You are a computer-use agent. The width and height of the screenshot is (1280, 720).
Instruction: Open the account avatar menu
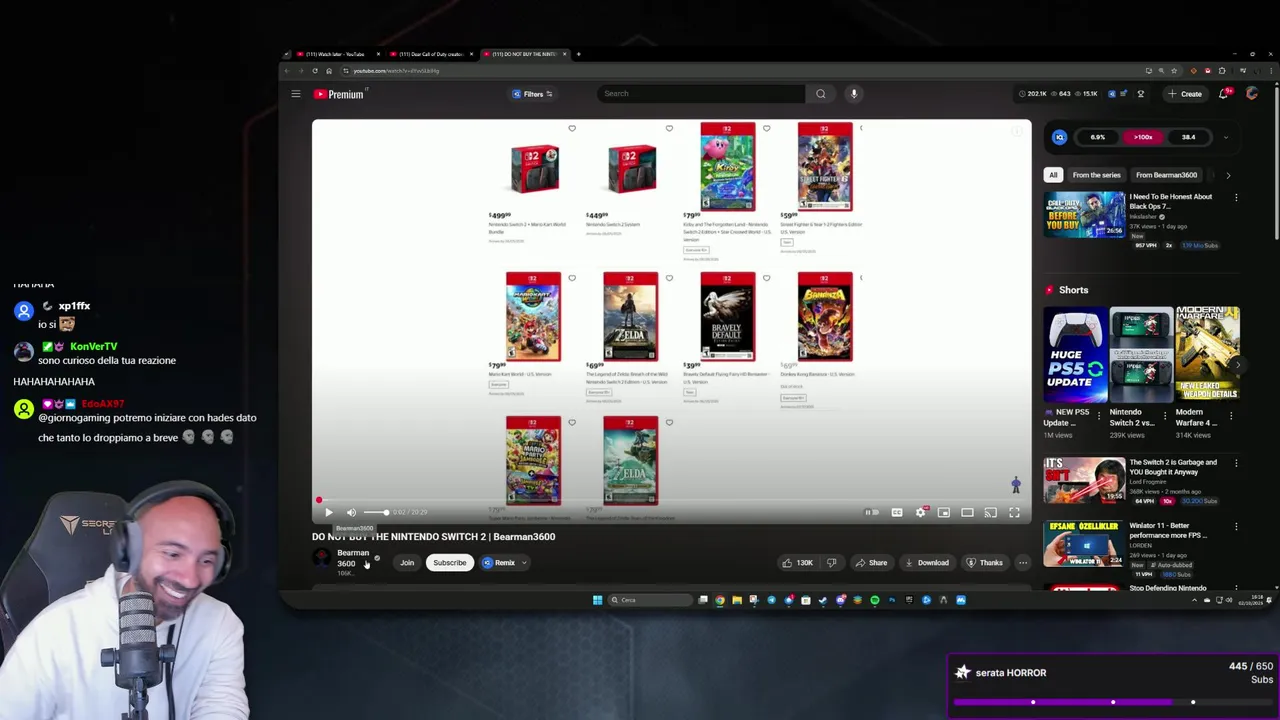[x=1252, y=94]
